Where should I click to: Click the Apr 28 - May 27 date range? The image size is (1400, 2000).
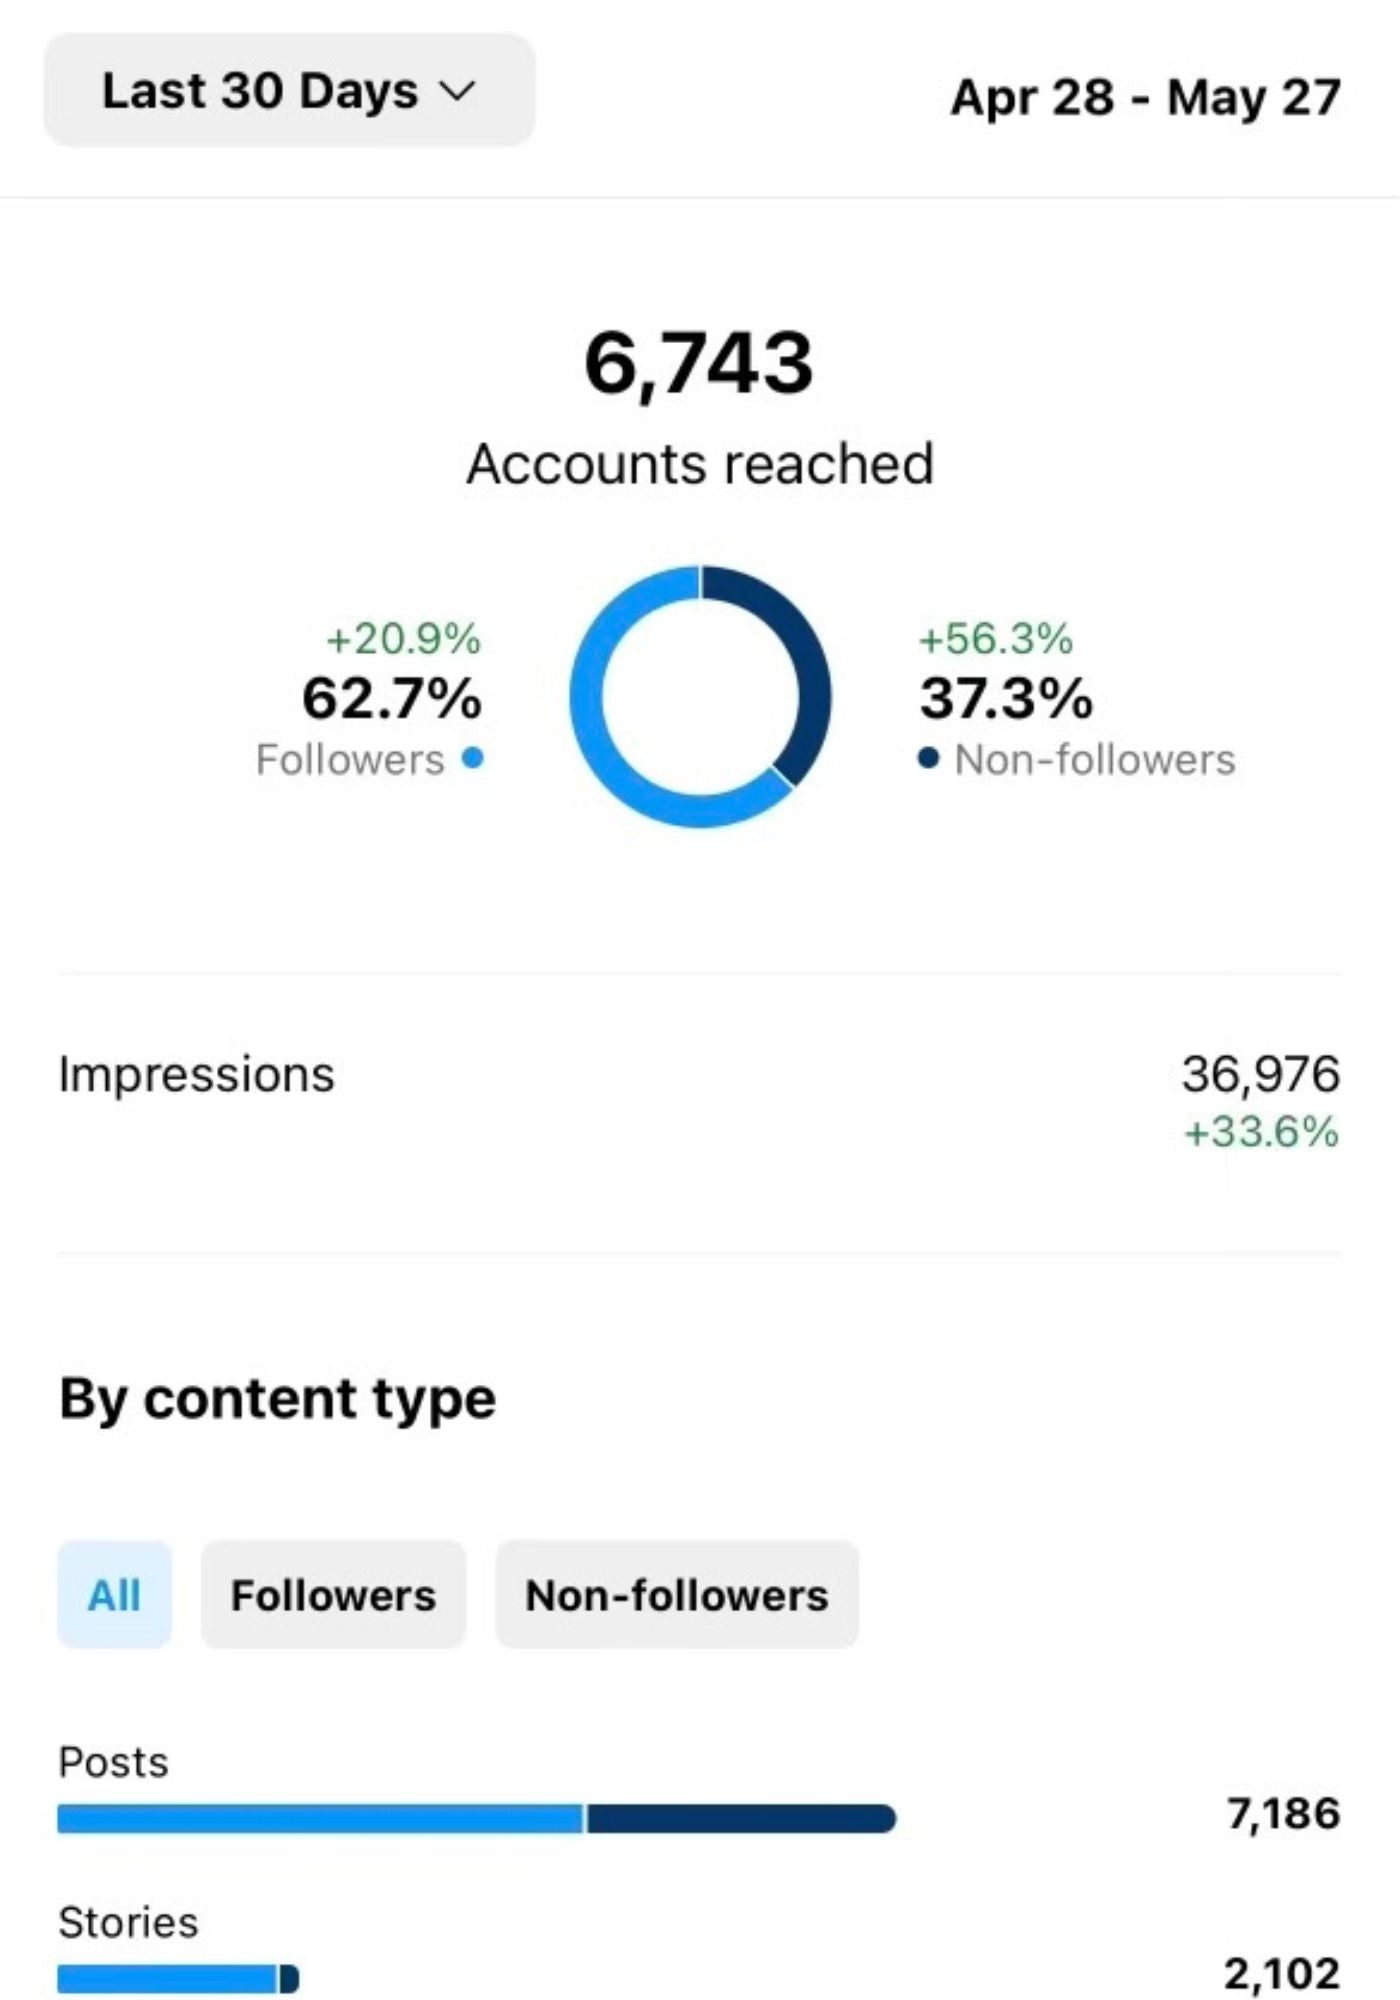pyautogui.click(x=1143, y=98)
